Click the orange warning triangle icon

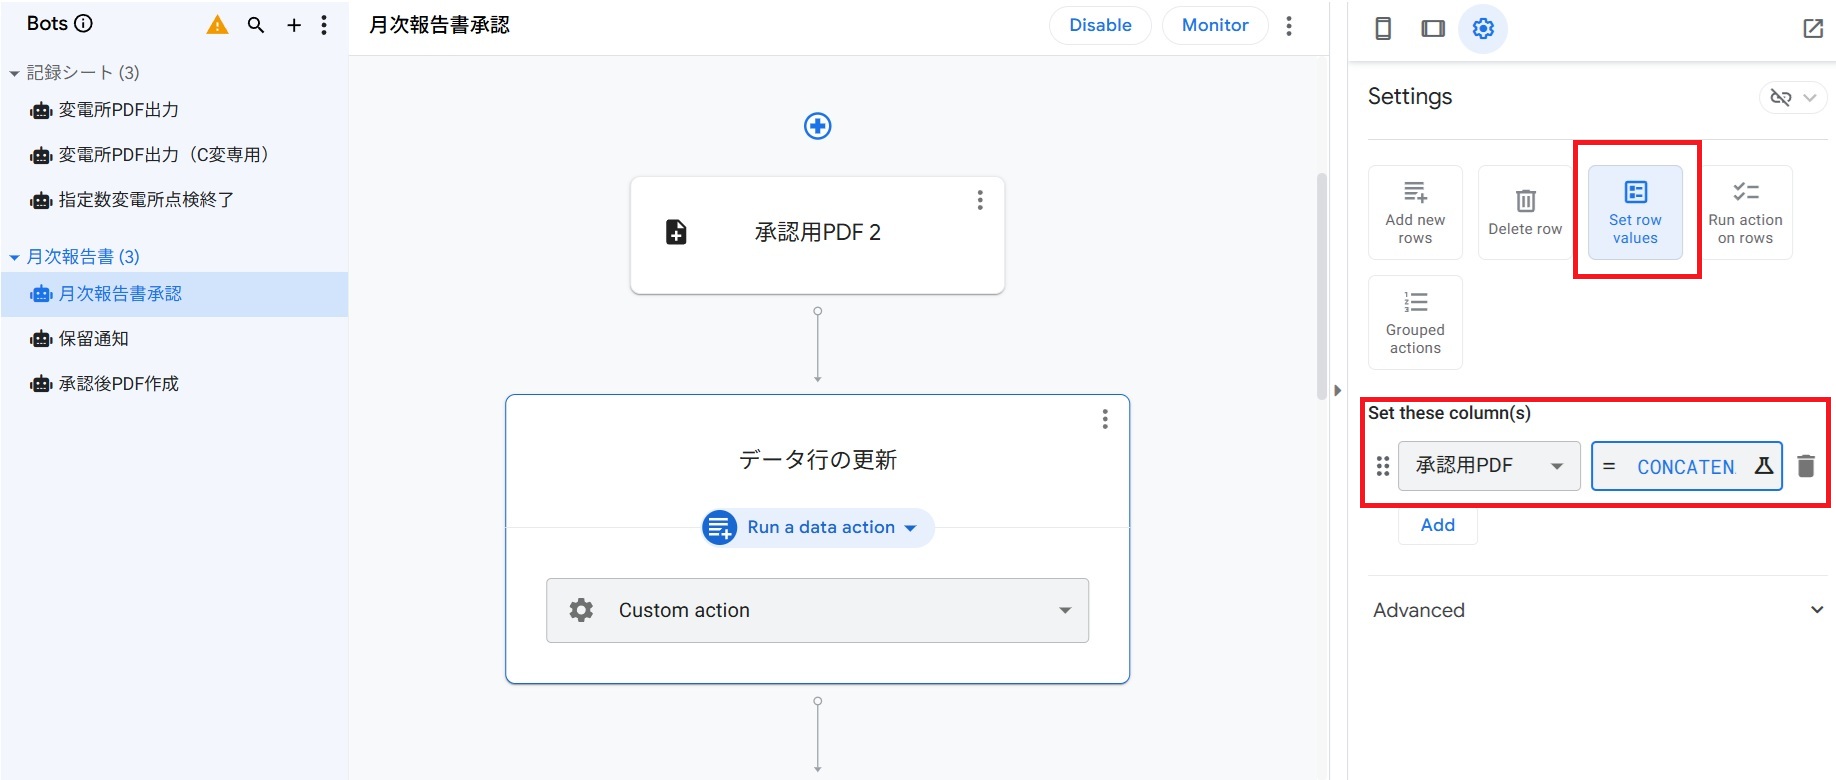(217, 25)
